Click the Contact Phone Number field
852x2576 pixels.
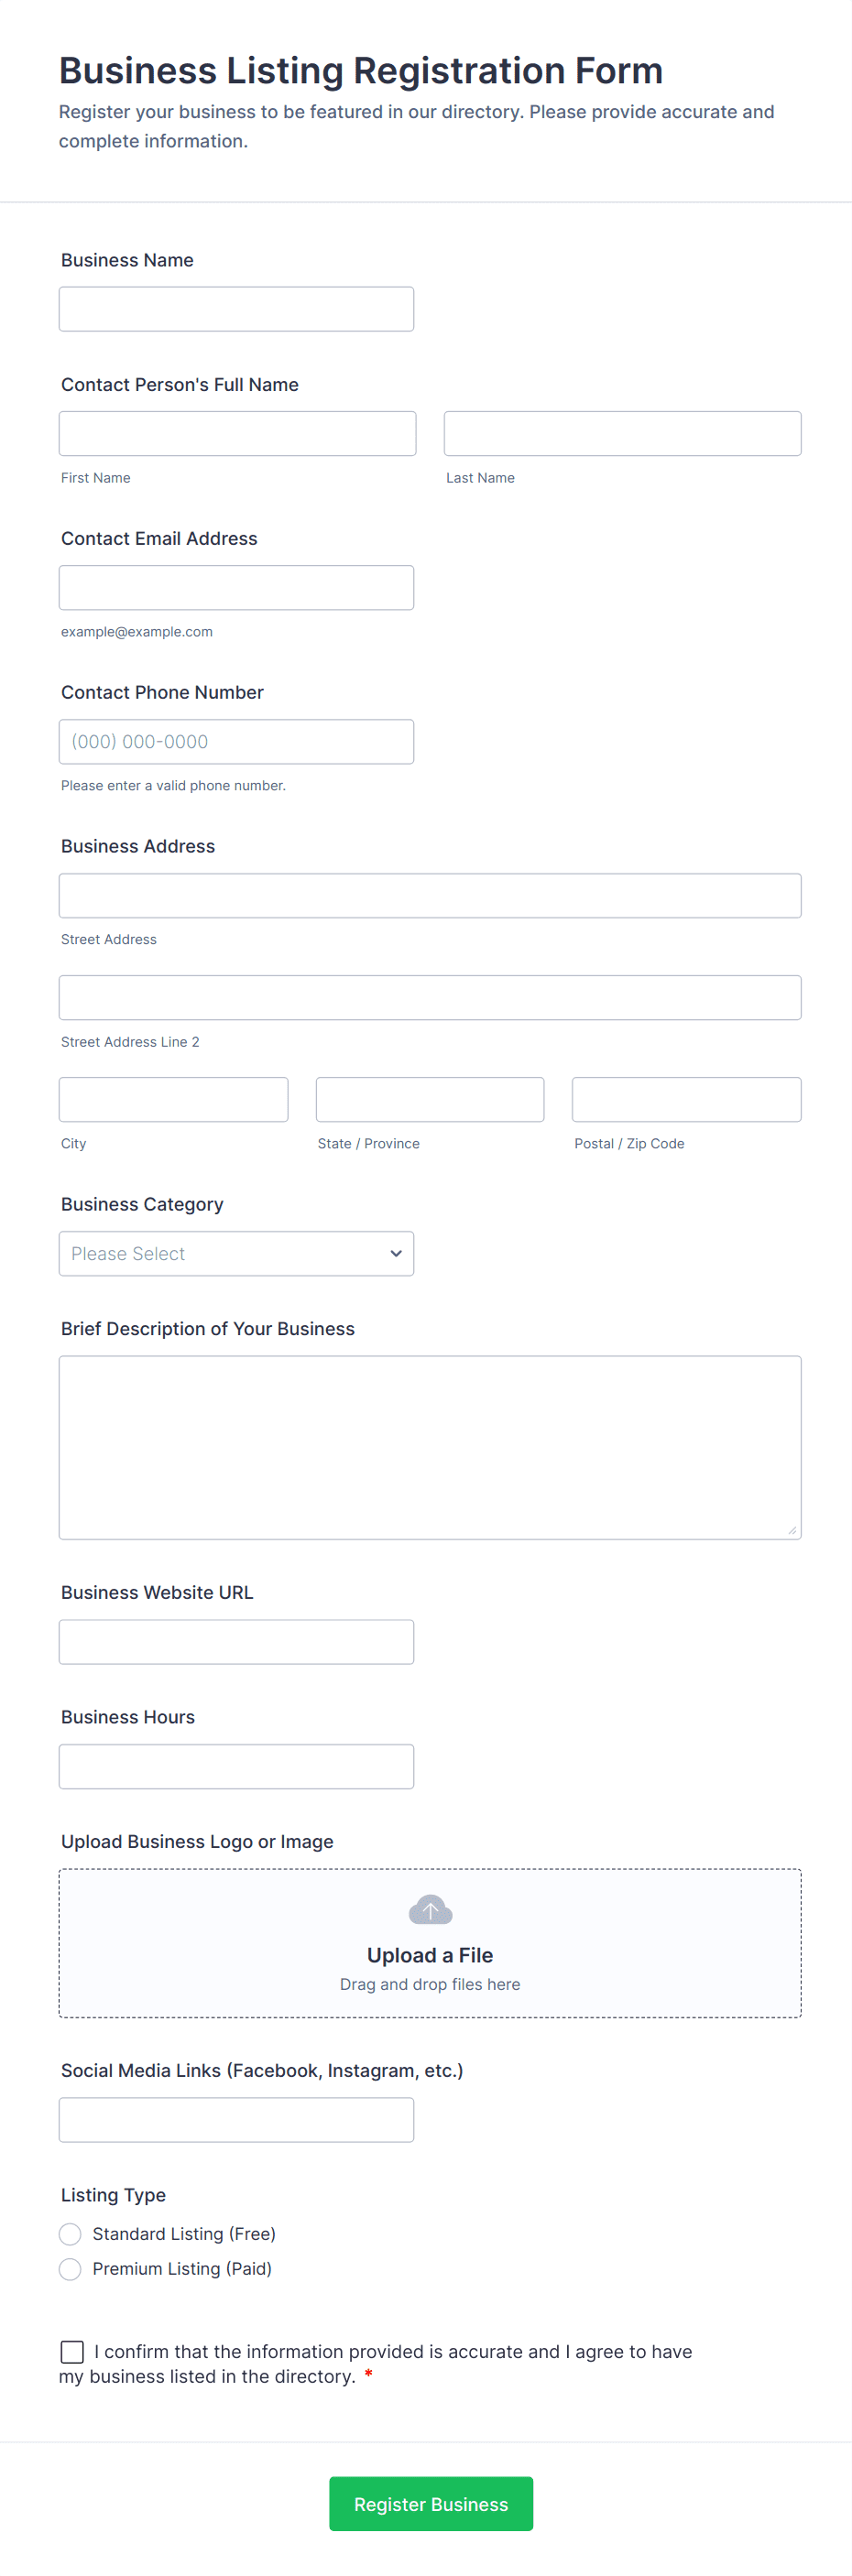pos(236,742)
